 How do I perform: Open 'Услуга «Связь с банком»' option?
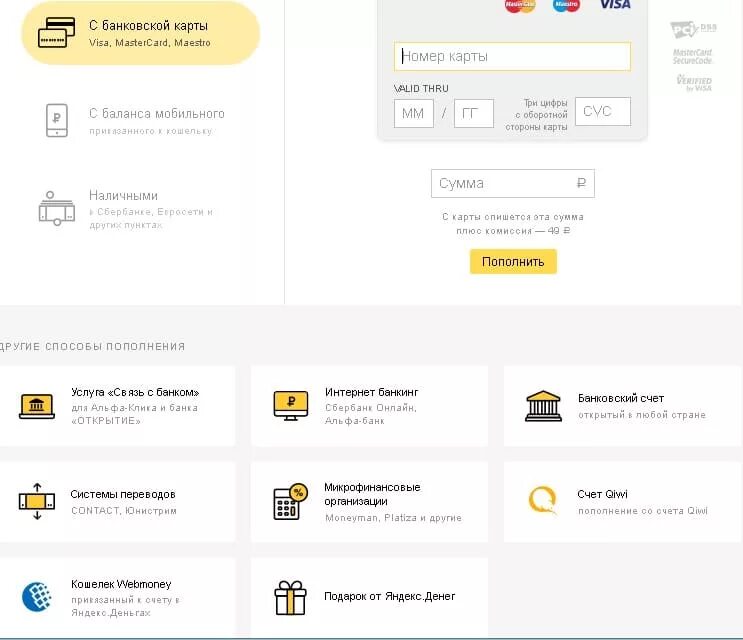(x=117, y=406)
